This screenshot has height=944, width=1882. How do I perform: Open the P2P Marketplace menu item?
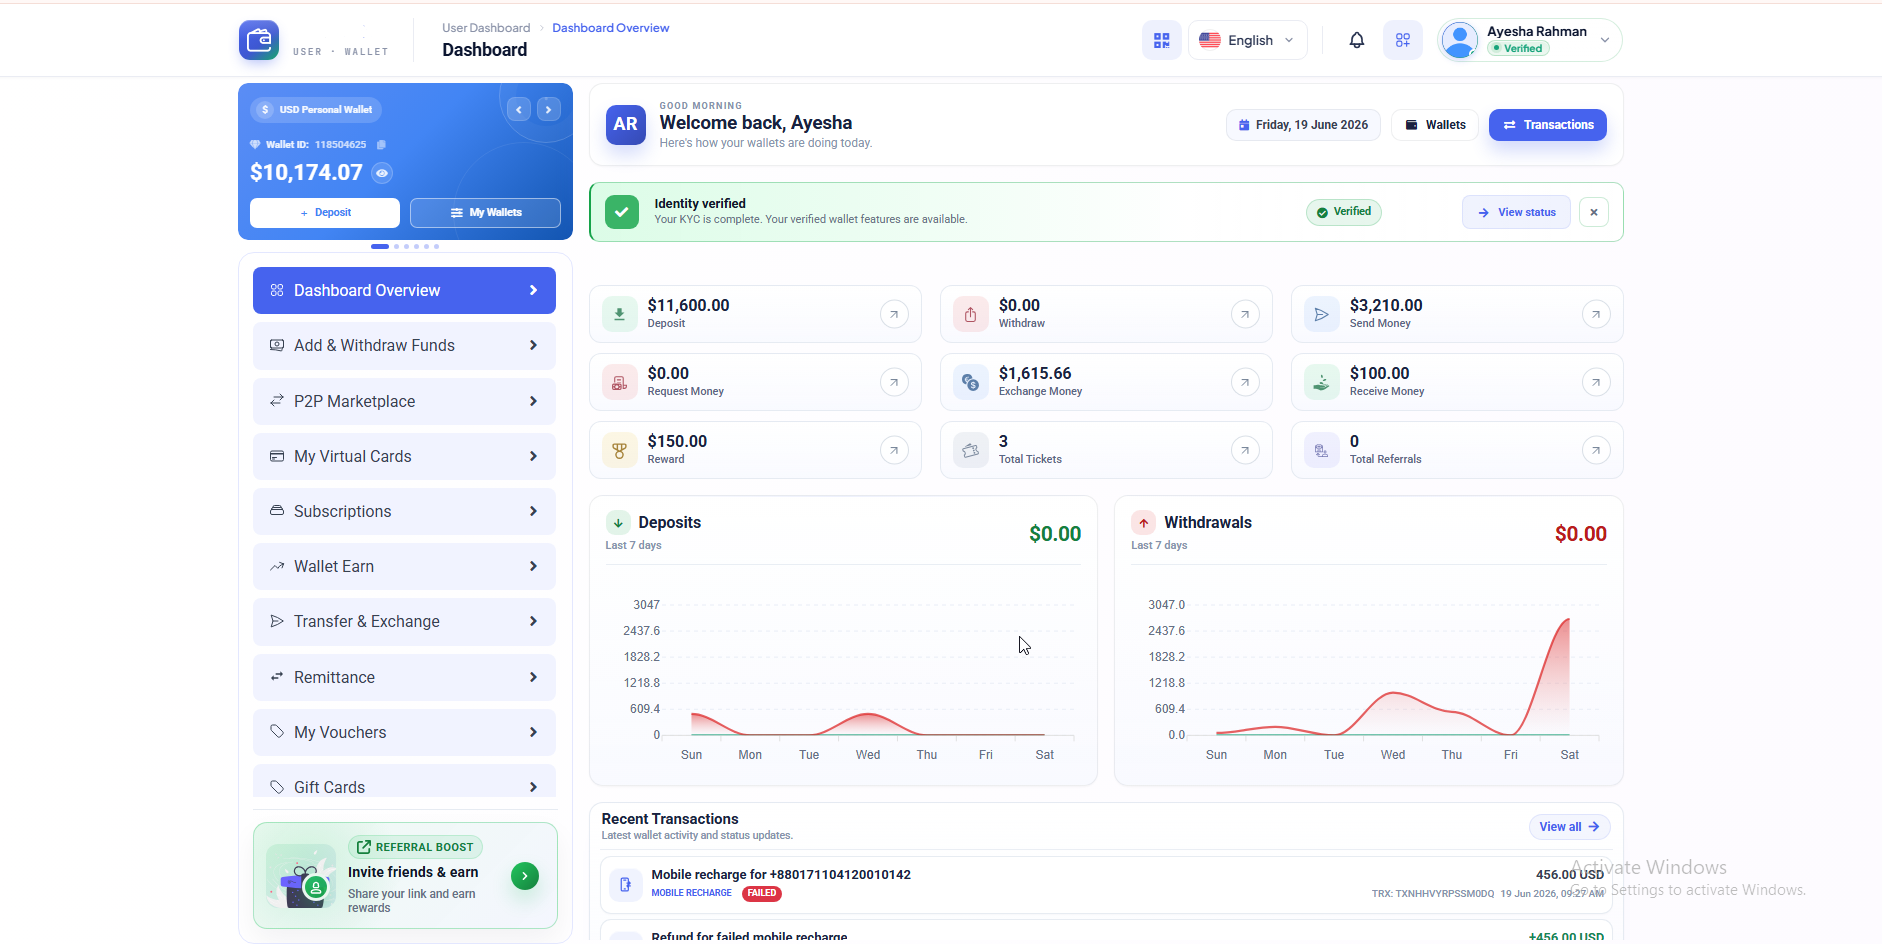(404, 401)
